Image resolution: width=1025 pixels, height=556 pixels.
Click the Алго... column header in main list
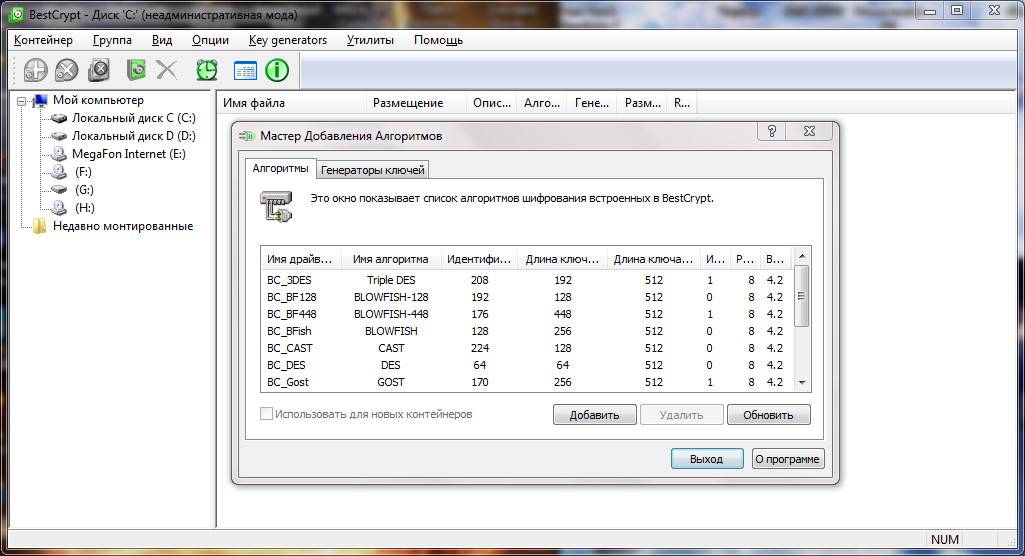pos(542,103)
